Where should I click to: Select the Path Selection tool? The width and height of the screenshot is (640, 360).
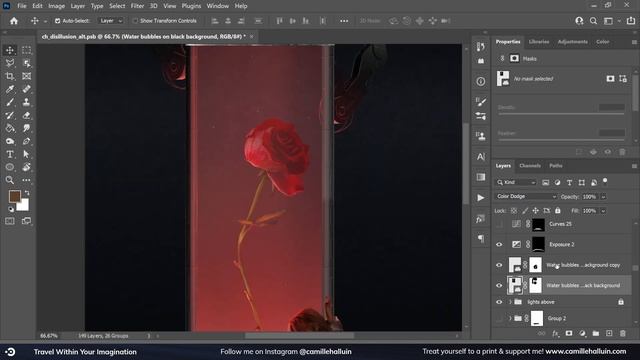point(27,154)
